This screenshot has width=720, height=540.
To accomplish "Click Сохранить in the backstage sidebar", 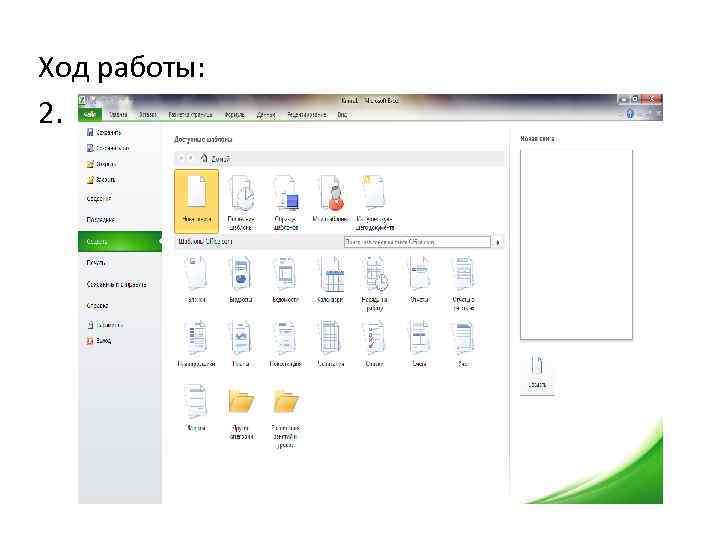I will pos(104,132).
